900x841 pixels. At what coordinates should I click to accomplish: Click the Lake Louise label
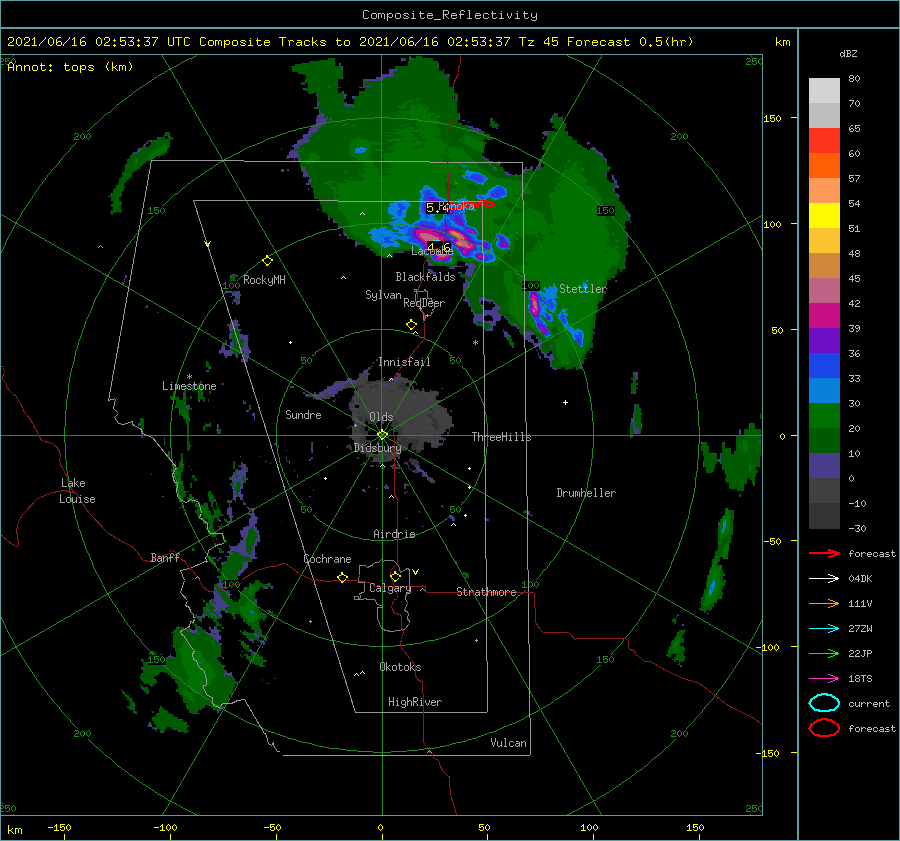click(77, 491)
